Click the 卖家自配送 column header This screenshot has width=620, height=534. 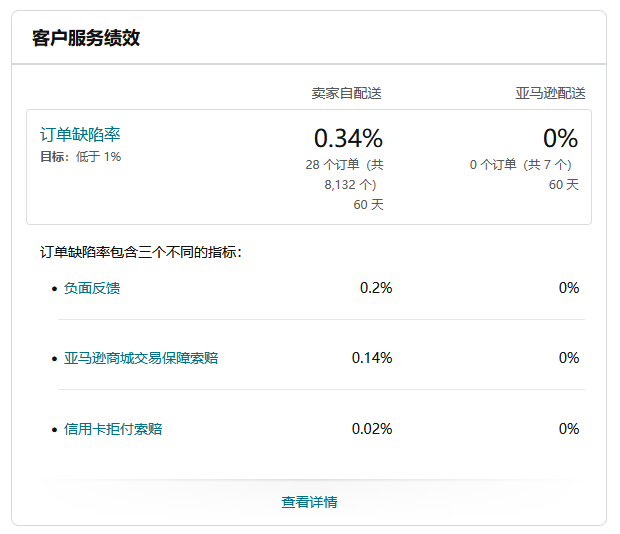point(346,93)
